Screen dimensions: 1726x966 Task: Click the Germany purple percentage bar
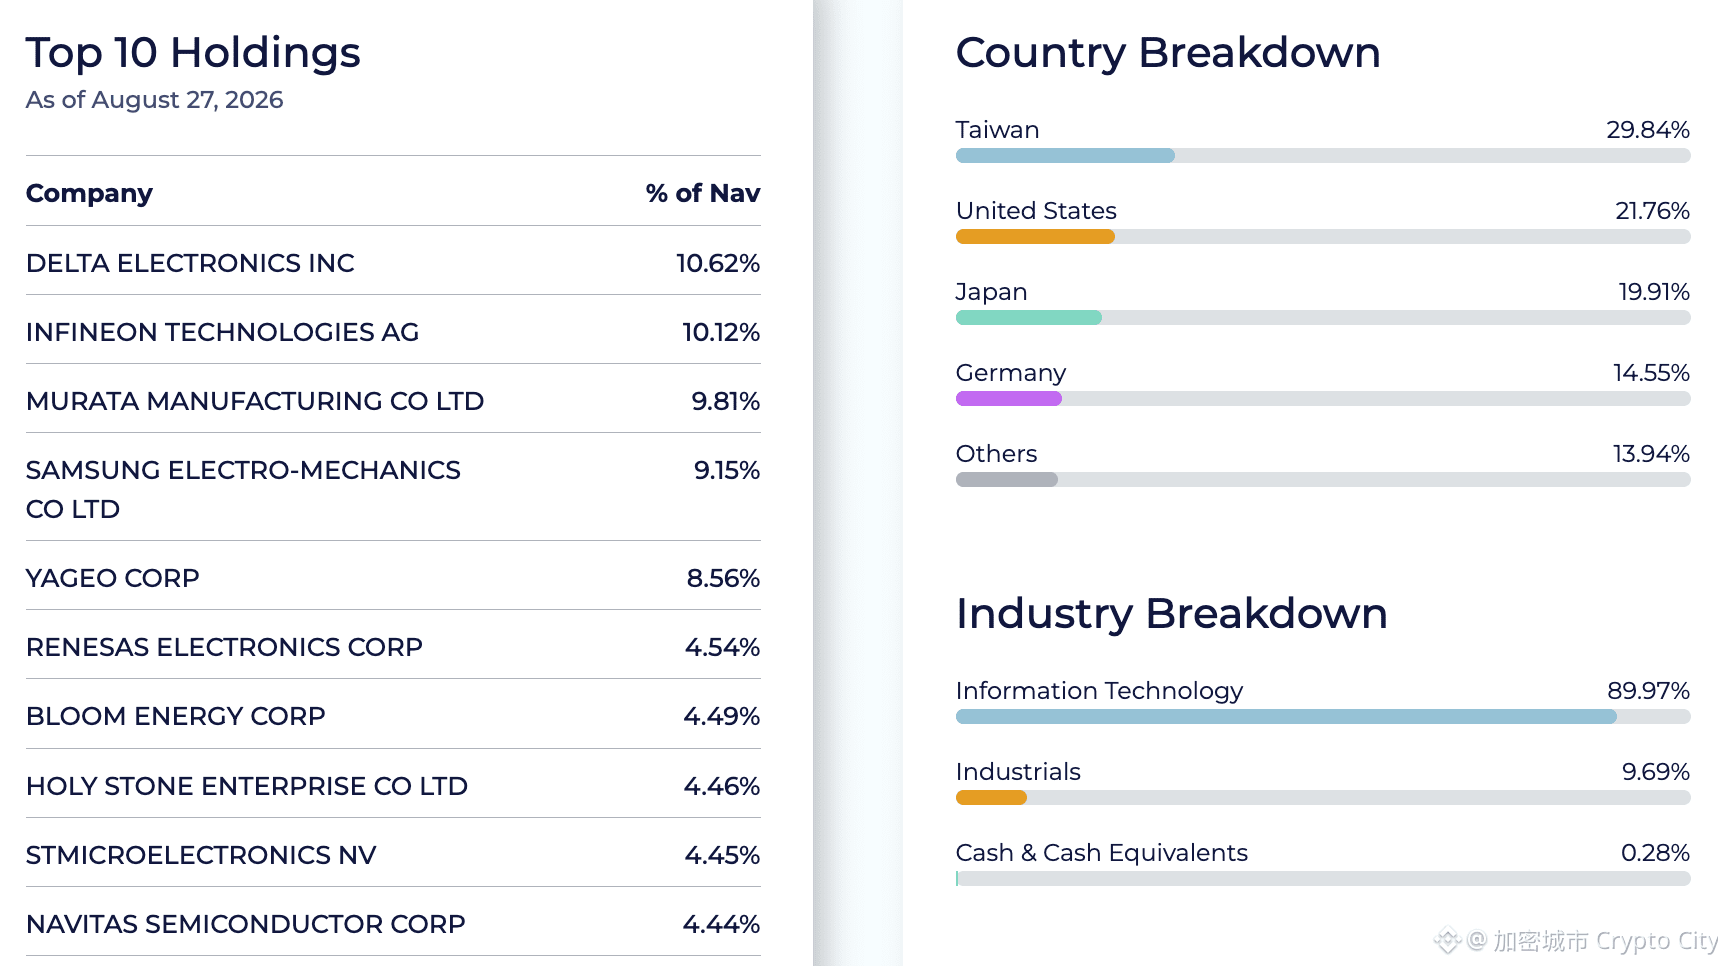[1009, 399]
